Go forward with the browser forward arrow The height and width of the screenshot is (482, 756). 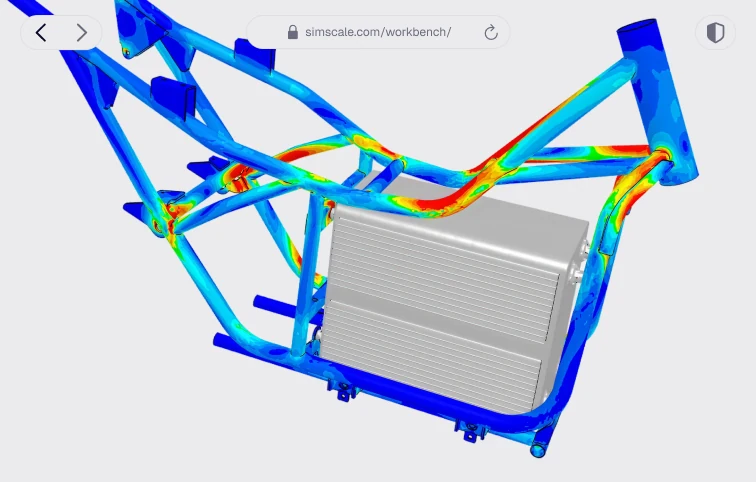82,33
